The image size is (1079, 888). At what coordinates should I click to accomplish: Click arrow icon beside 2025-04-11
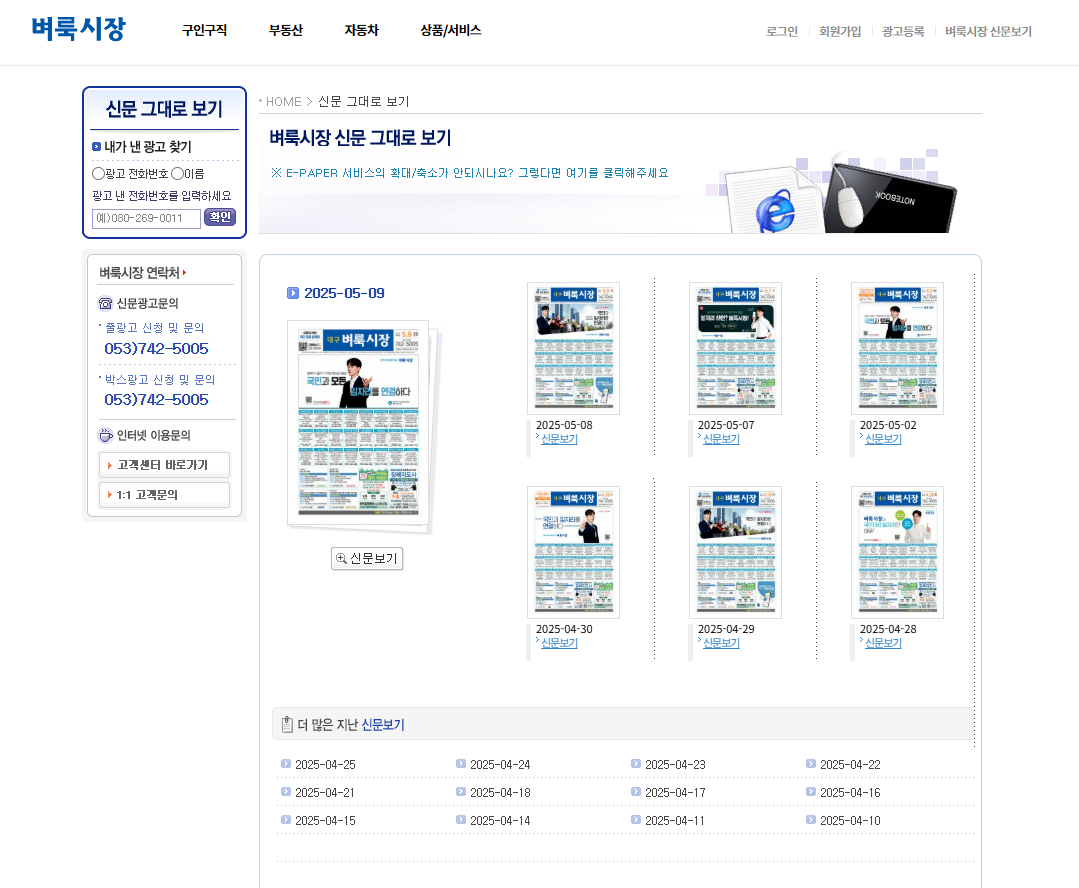click(x=636, y=820)
